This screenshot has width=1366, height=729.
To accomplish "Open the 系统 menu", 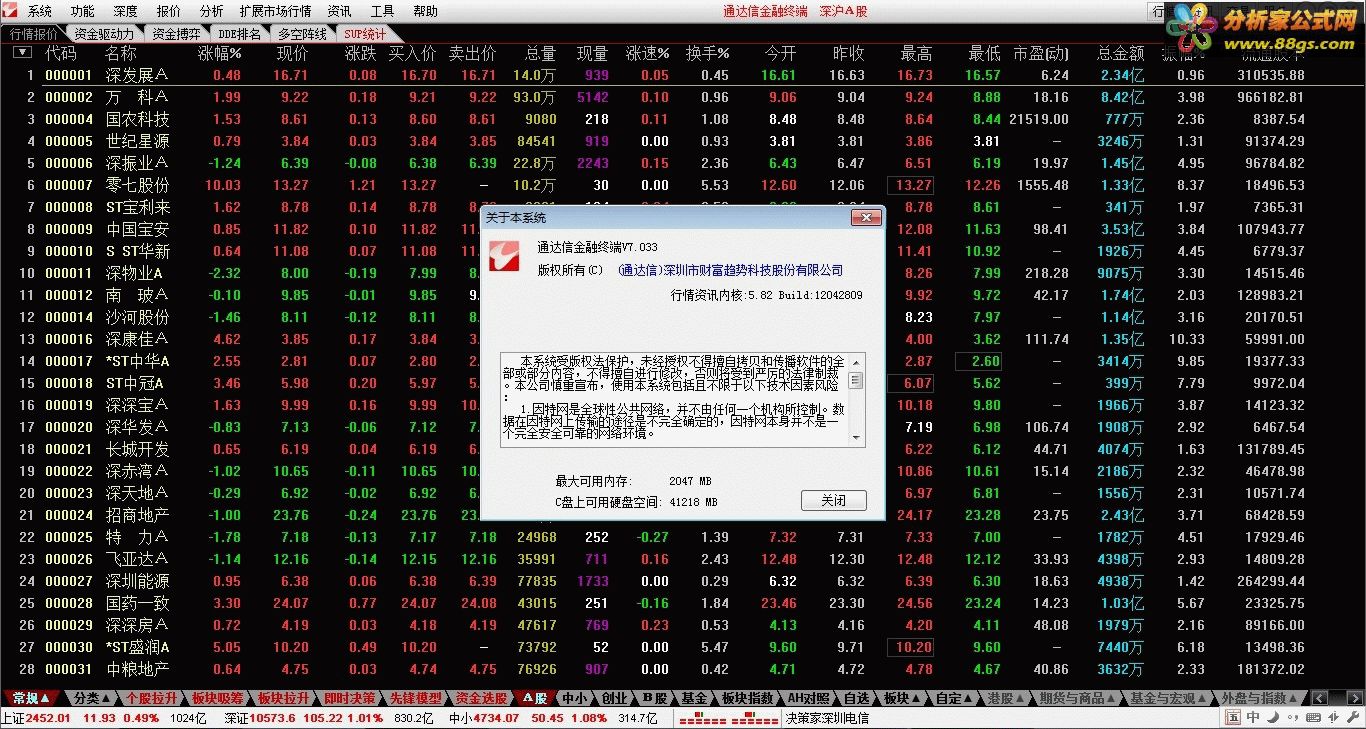I will click(39, 12).
